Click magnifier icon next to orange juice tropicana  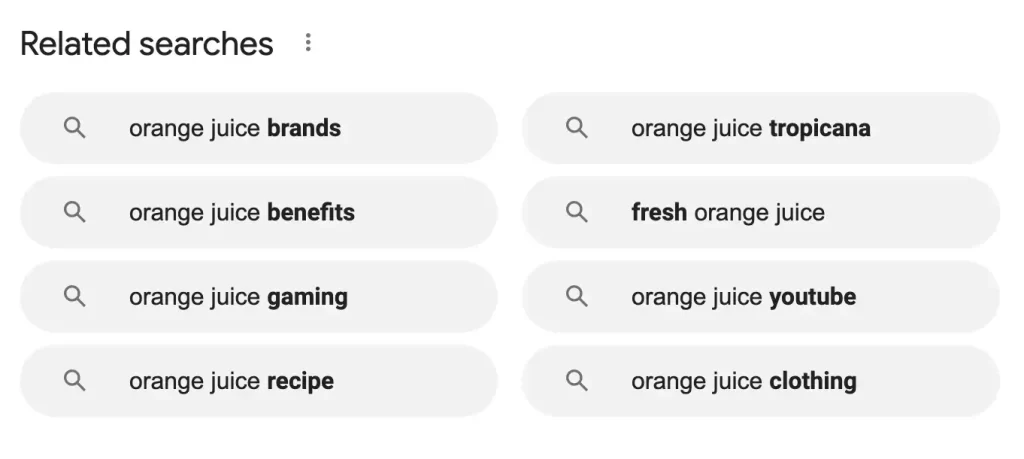577,128
